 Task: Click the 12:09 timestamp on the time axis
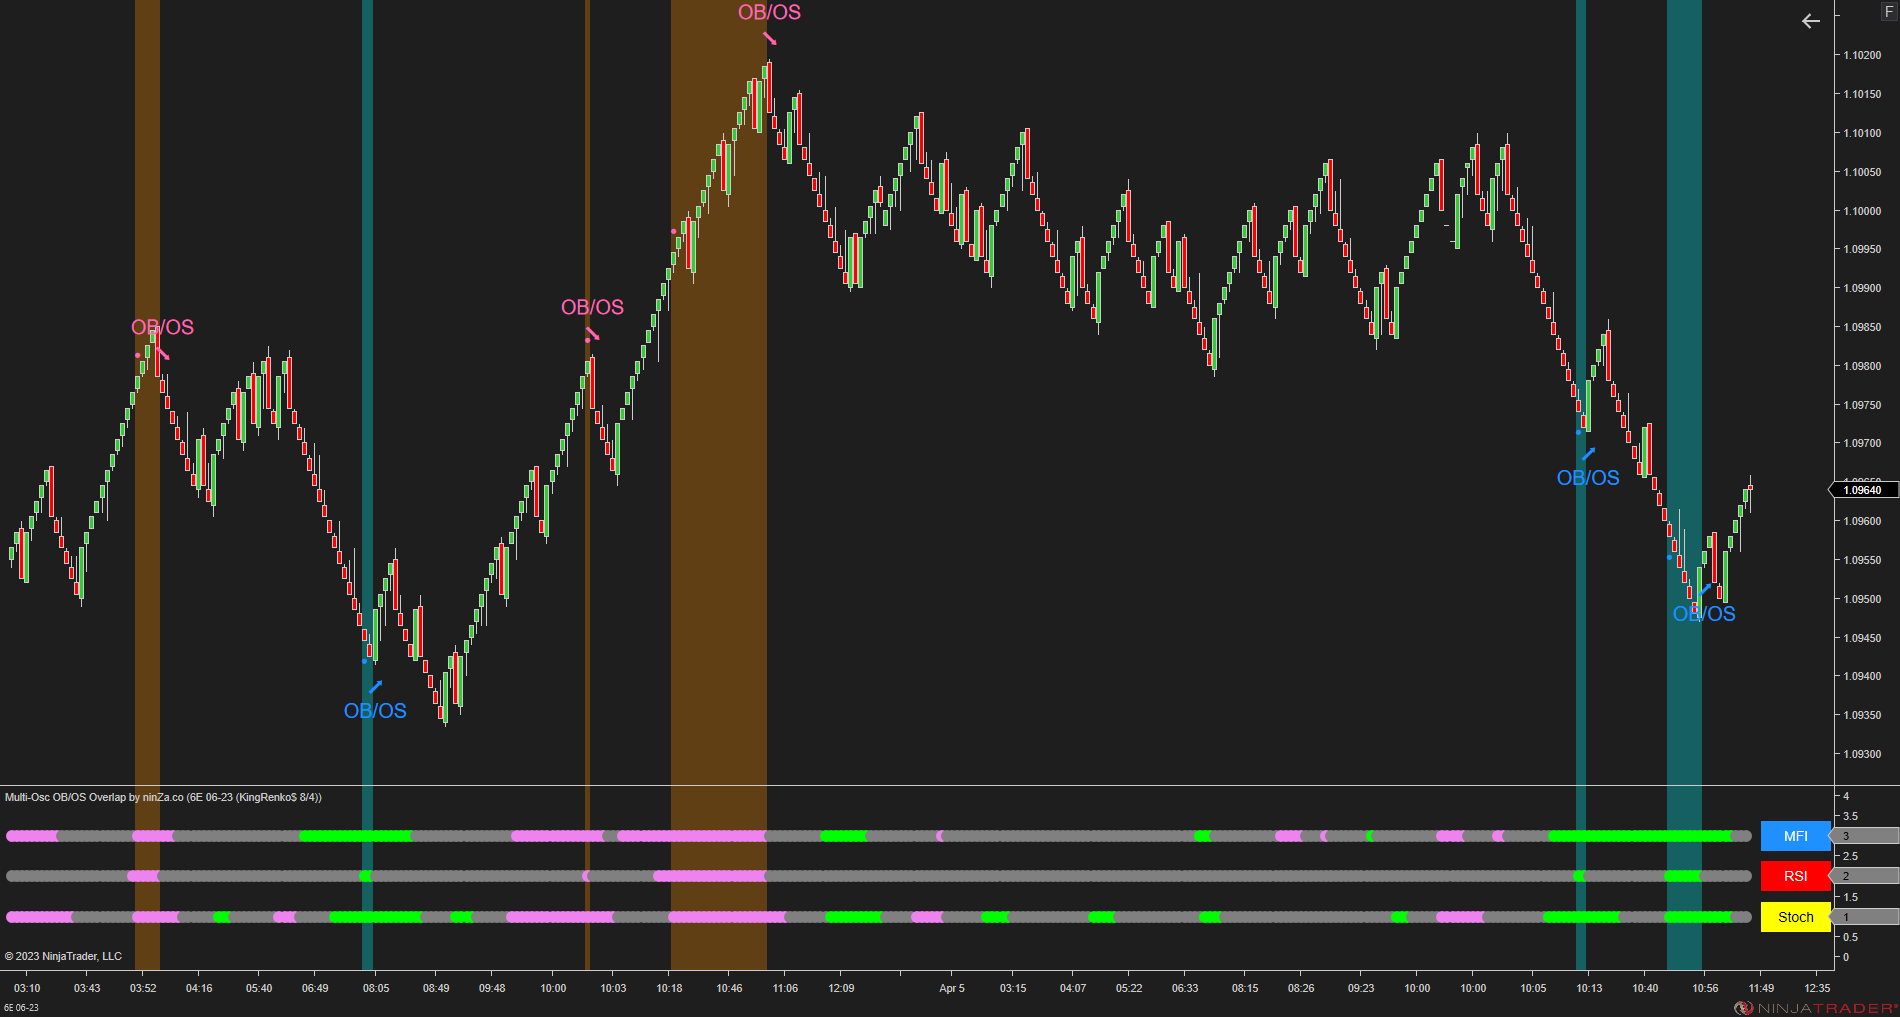pyautogui.click(x=841, y=988)
